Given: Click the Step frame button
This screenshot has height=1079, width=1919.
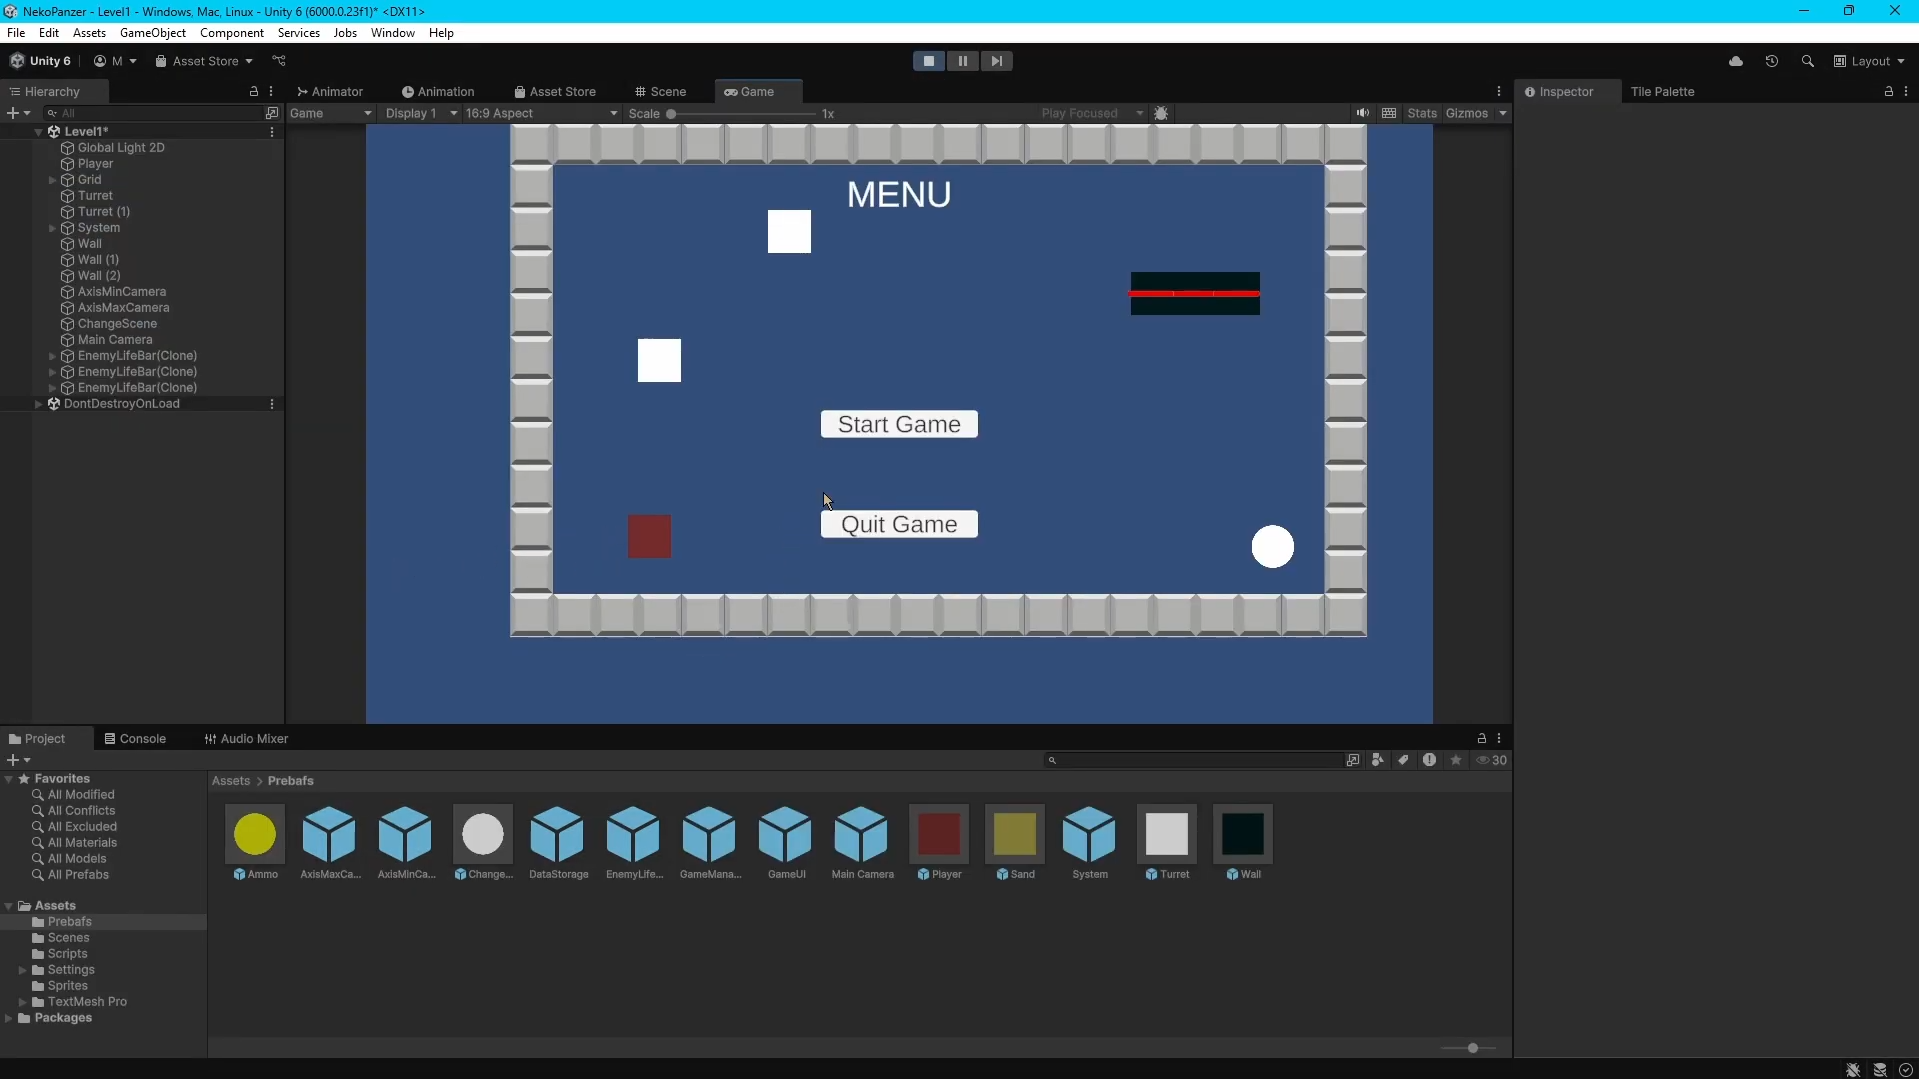Looking at the screenshot, I should click(996, 61).
